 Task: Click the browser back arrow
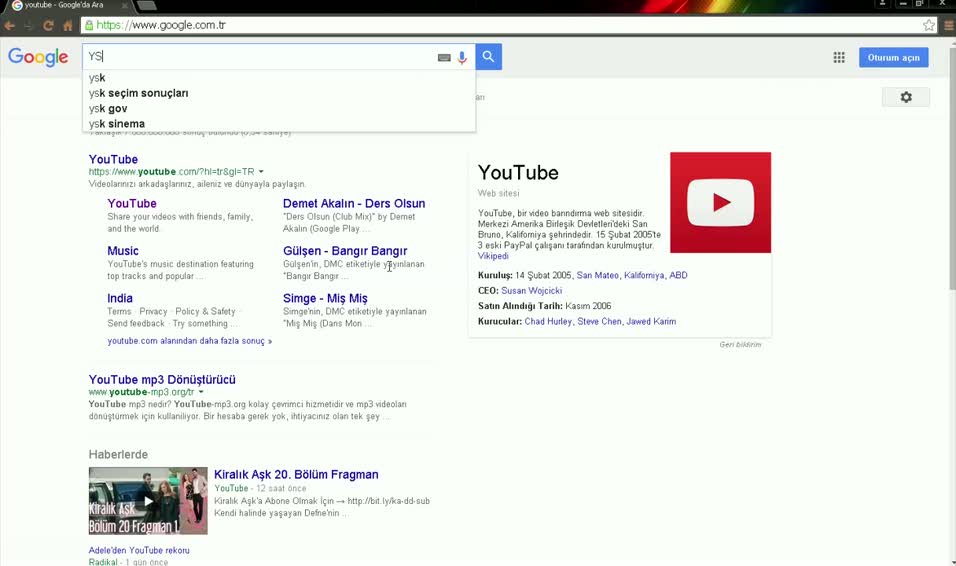(x=9, y=25)
